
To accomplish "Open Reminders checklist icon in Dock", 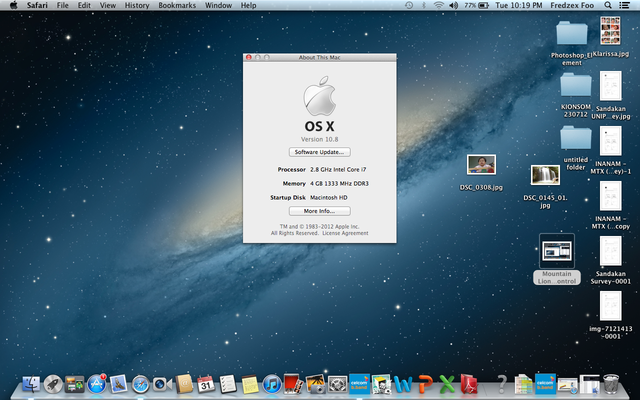I will (x=228, y=384).
